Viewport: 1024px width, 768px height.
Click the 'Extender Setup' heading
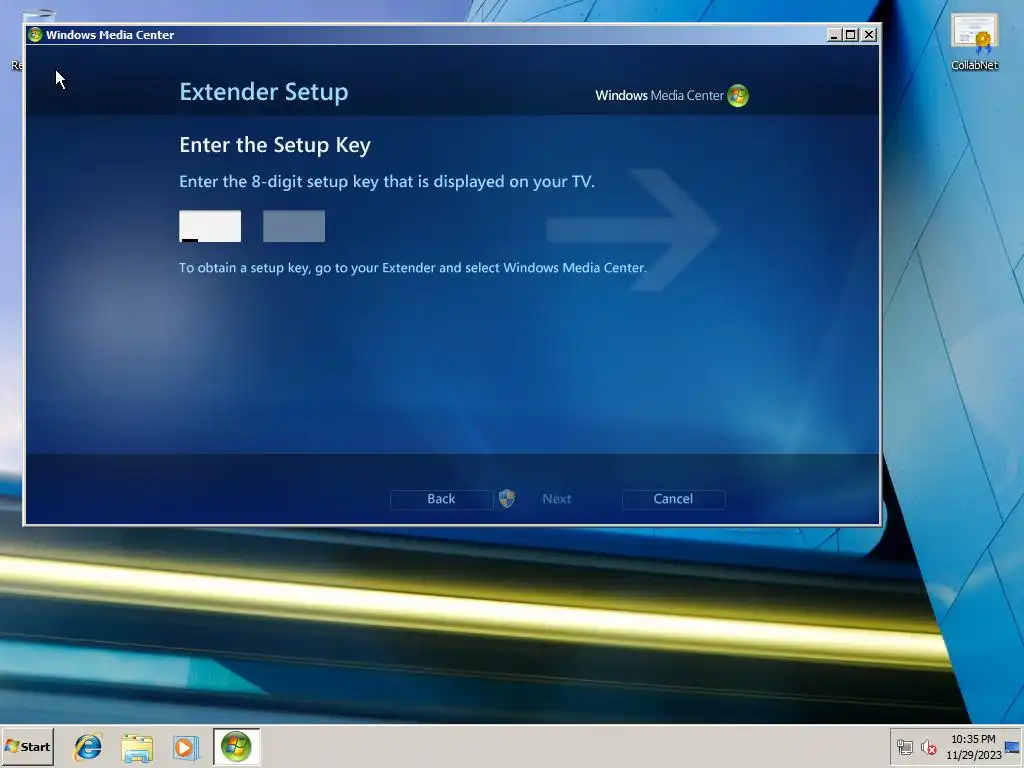pos(264,92)
